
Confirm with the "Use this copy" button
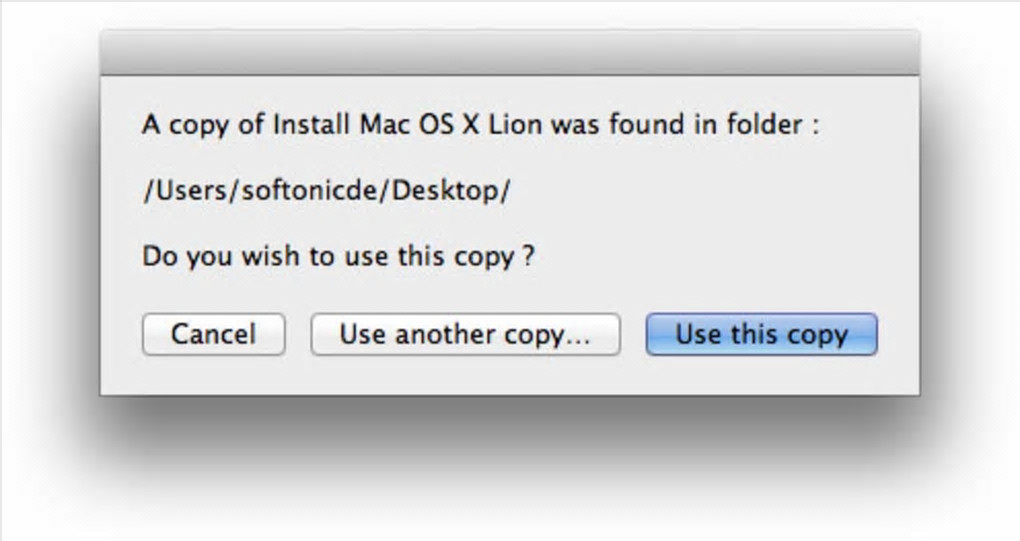[761, 334]
